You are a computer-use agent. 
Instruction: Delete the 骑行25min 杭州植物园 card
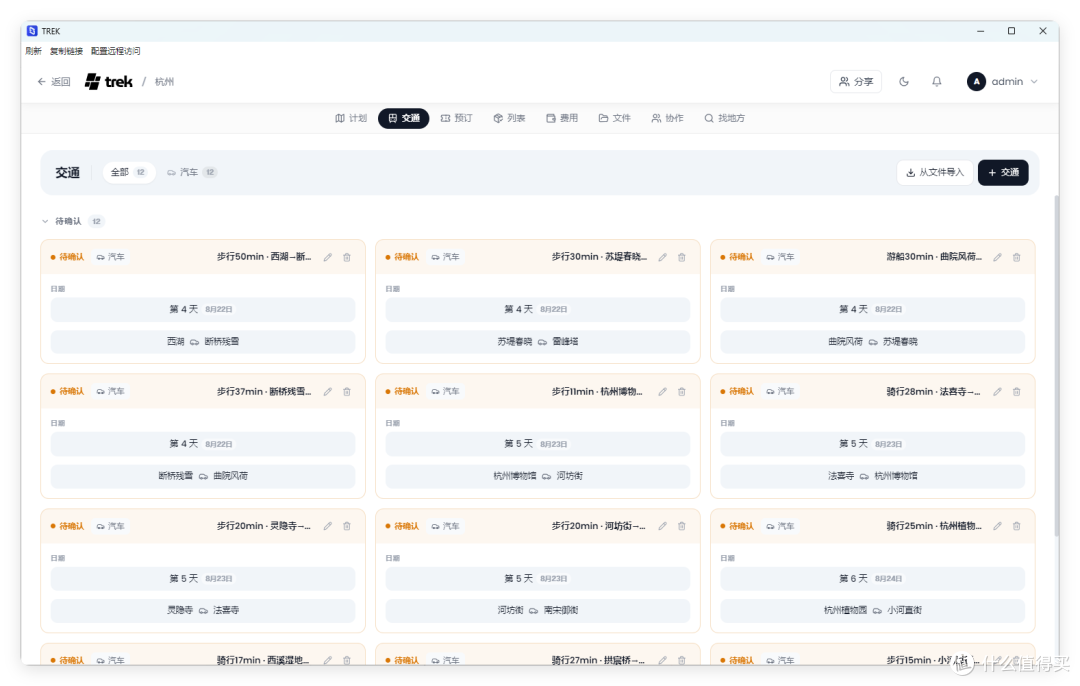1017,526
